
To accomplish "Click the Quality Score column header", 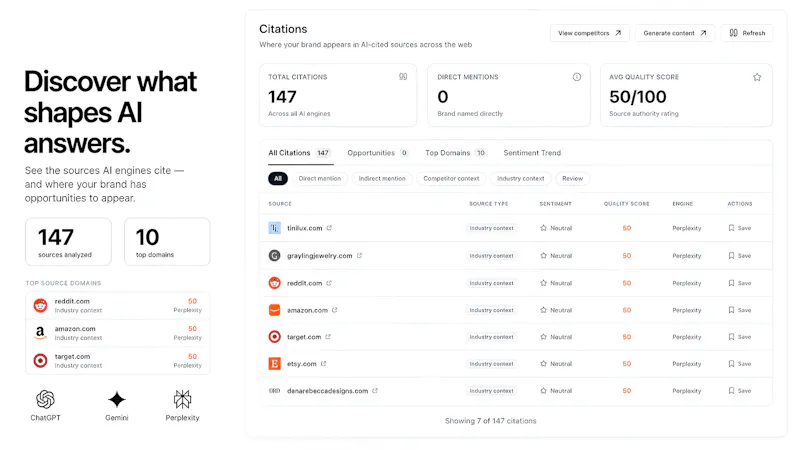I will click(627, 204).
